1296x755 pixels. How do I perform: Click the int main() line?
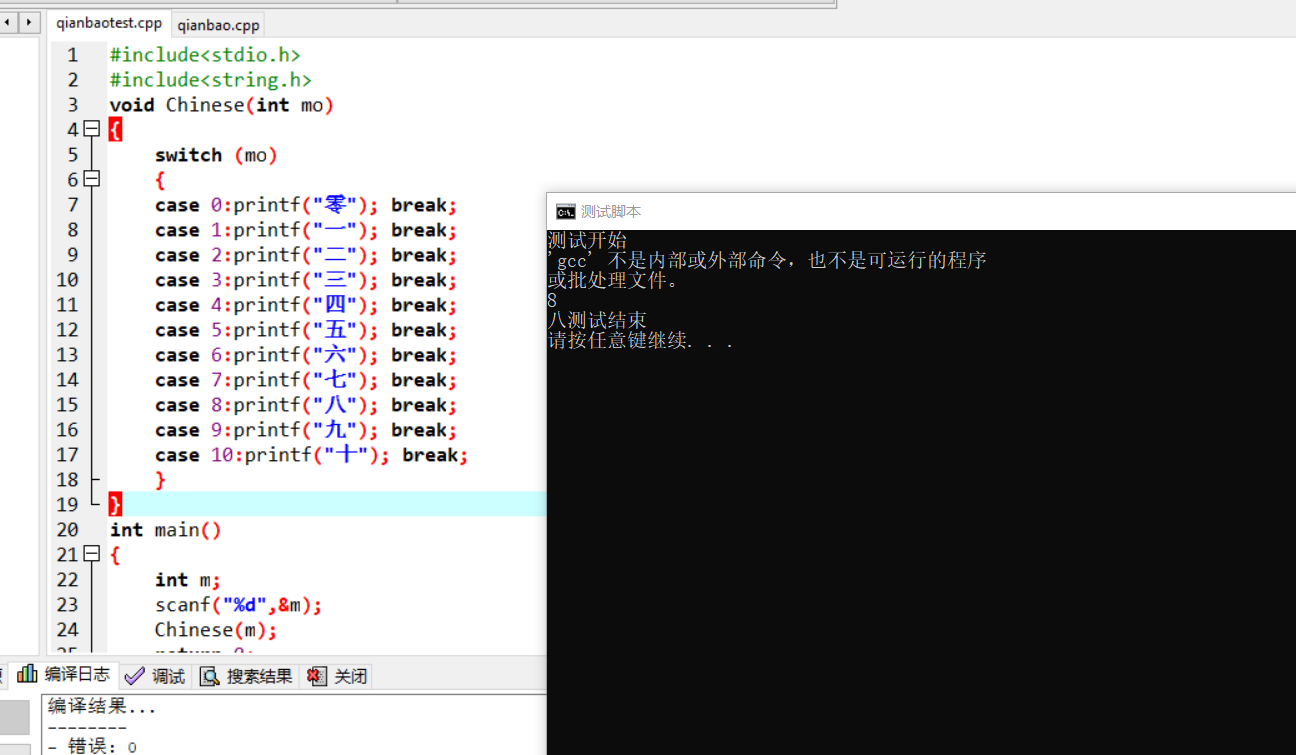pyautogui.click(x=166, y=530)
